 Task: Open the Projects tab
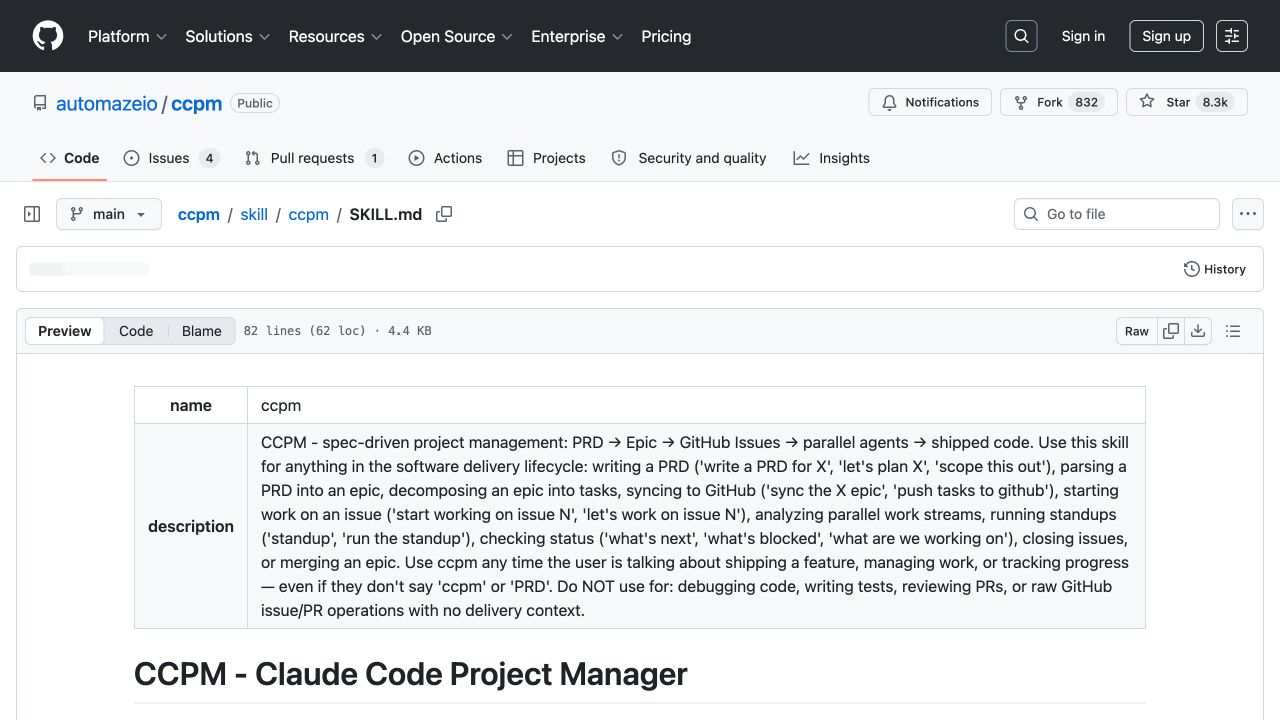(547, 158)
